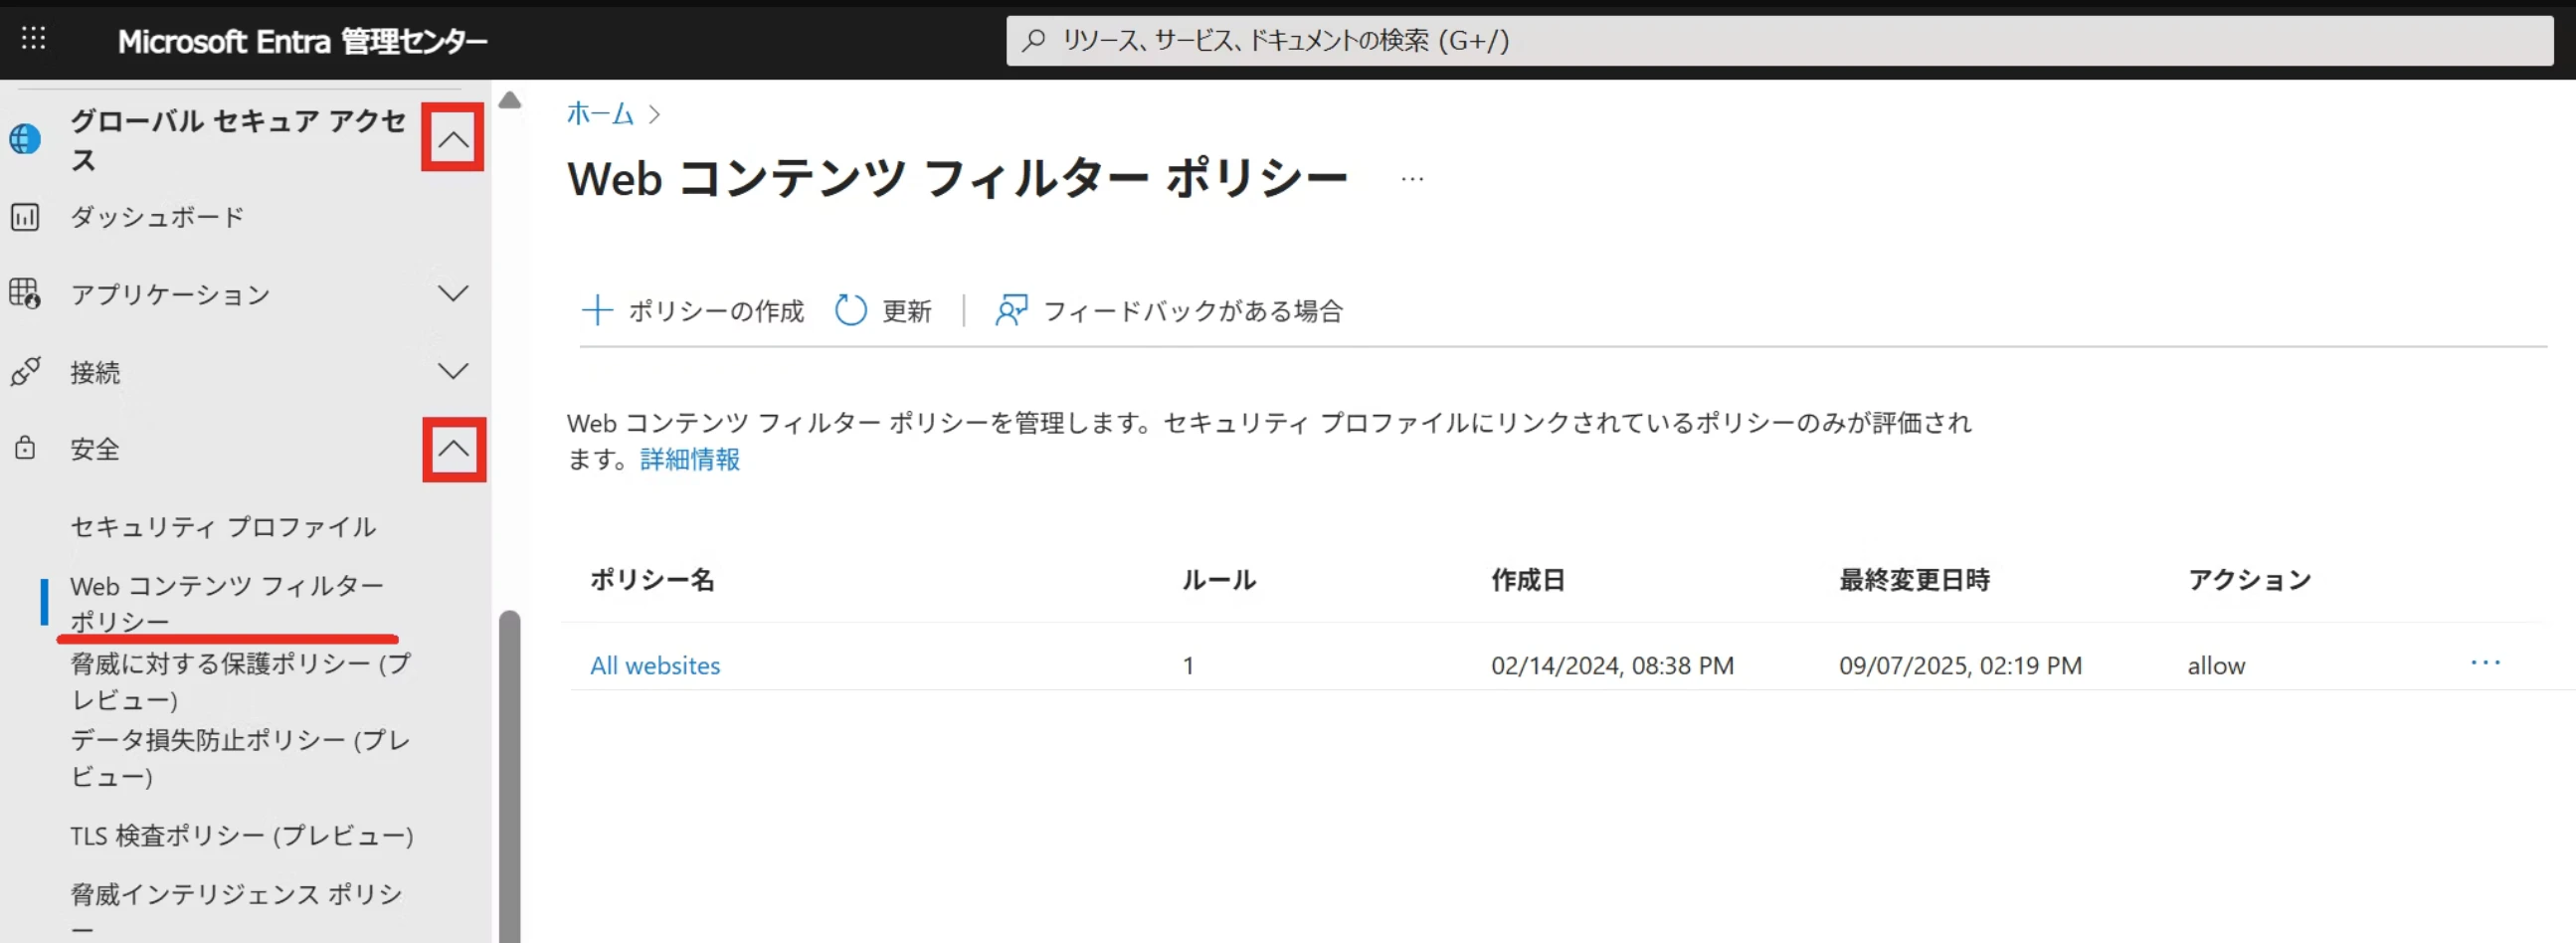Click the 安全 lock icon
The image size is (2576, 943).
tap(25, 448)
